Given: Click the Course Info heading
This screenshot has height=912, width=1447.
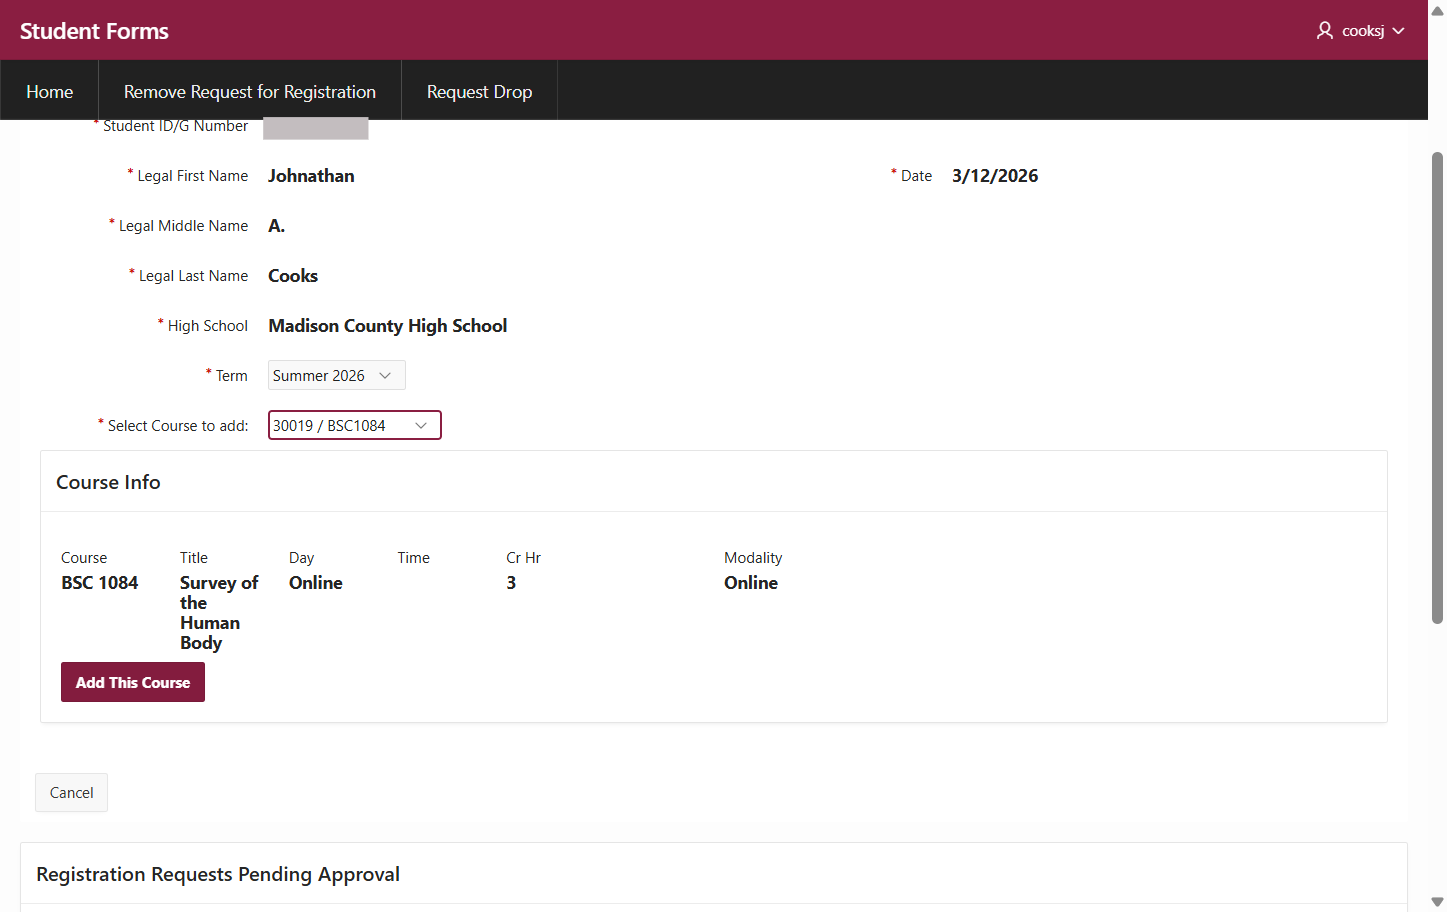Looking at the screenshot, I should [108, 482].
